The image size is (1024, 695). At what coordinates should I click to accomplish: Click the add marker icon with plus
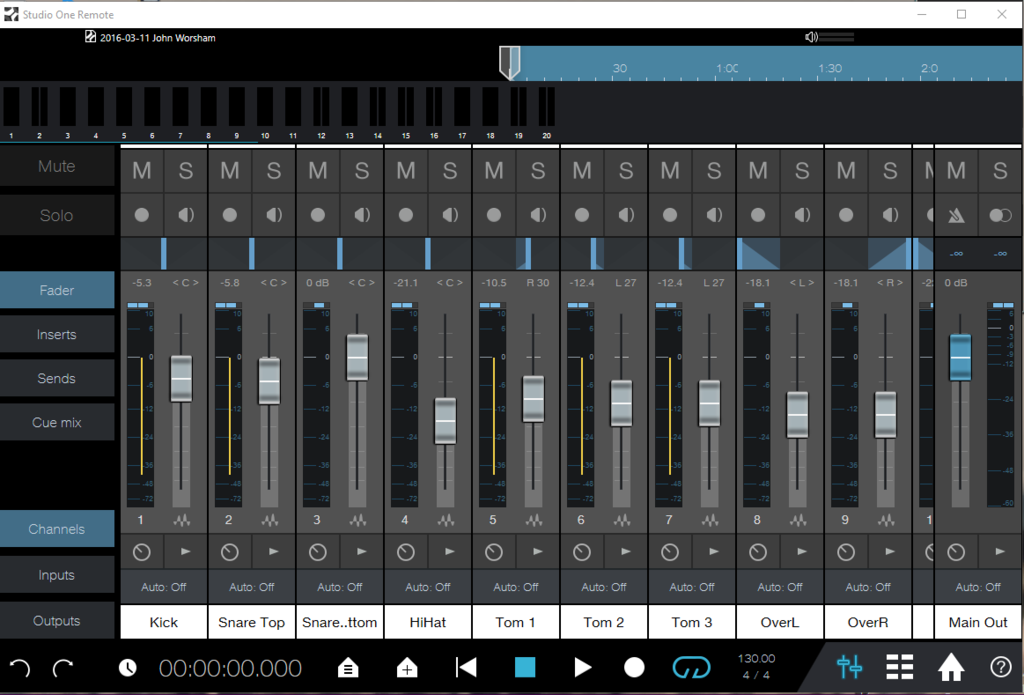point(407,668)
